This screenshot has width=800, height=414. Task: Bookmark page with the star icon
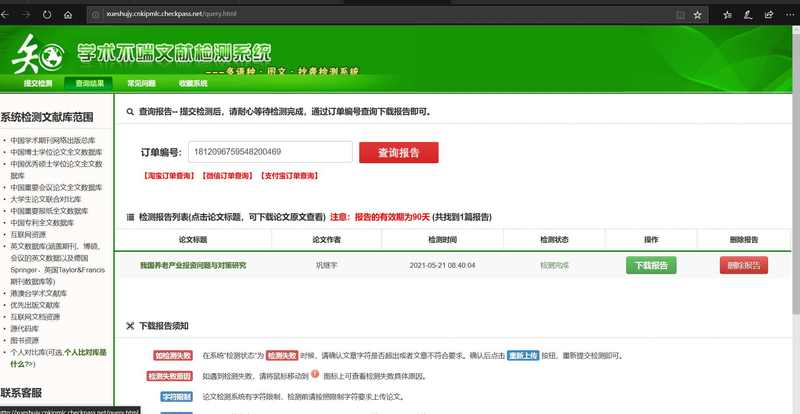697,15
